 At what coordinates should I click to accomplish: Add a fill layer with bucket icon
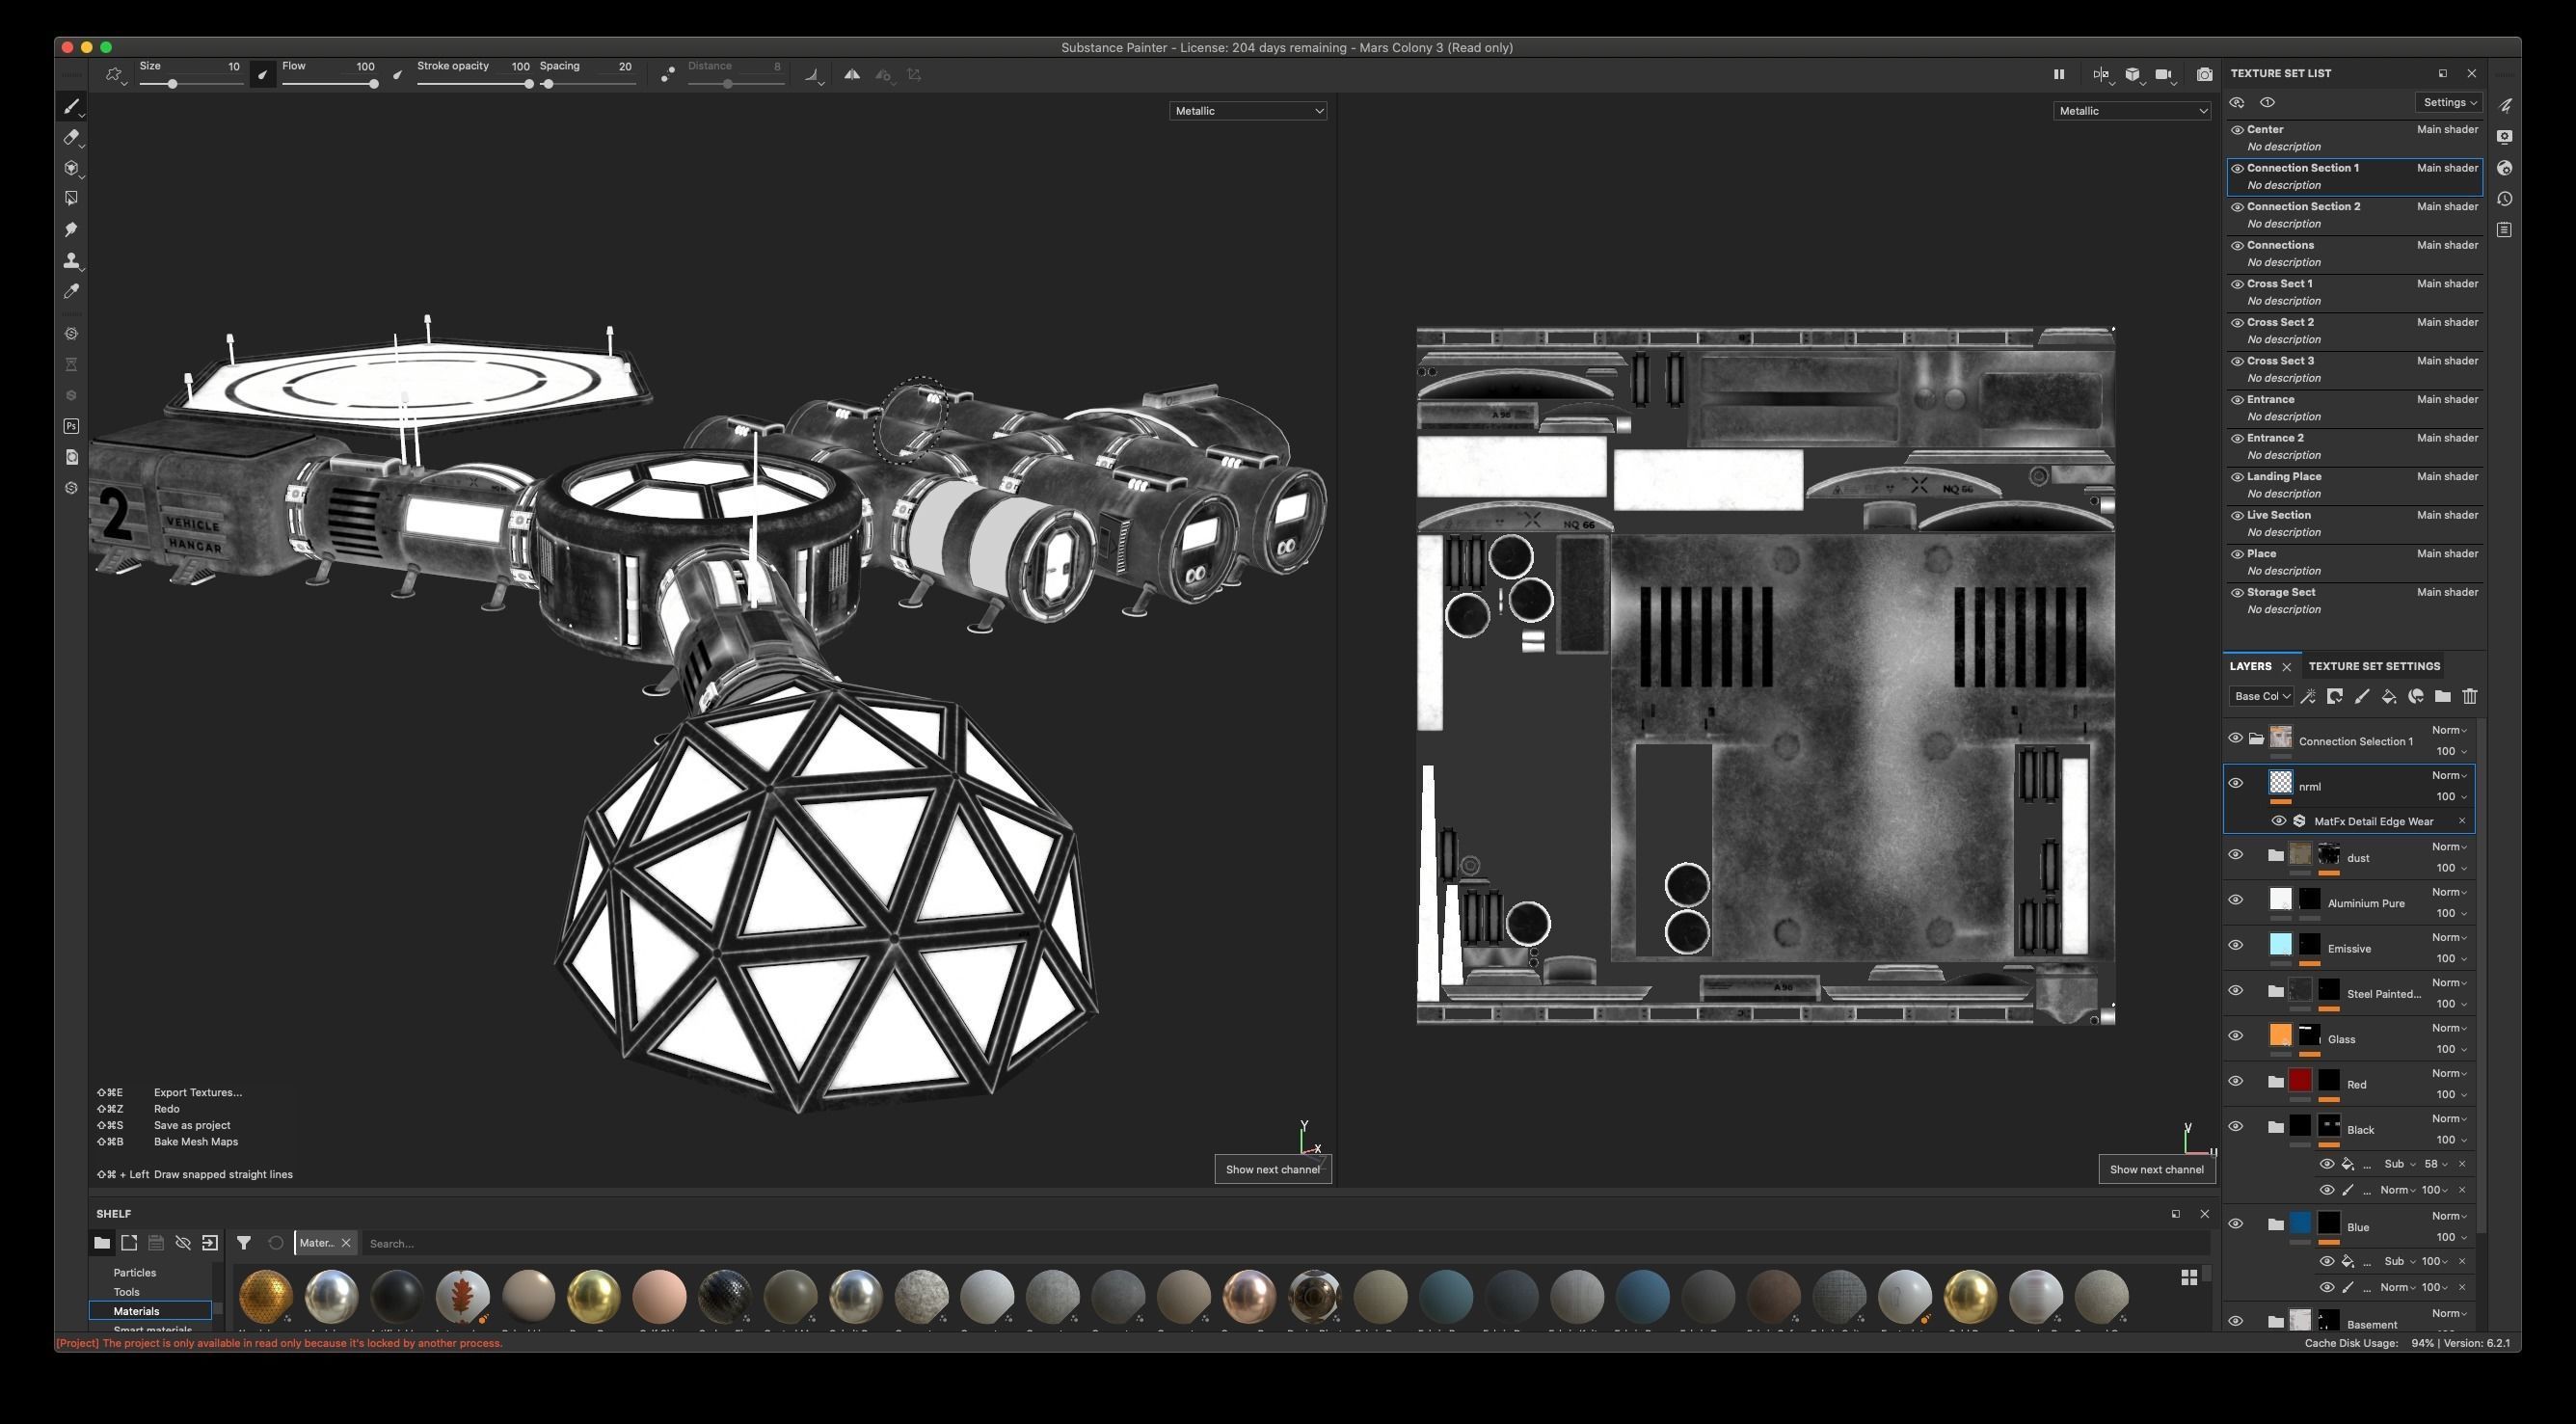pyautogui.click(x=2388, y=696)
